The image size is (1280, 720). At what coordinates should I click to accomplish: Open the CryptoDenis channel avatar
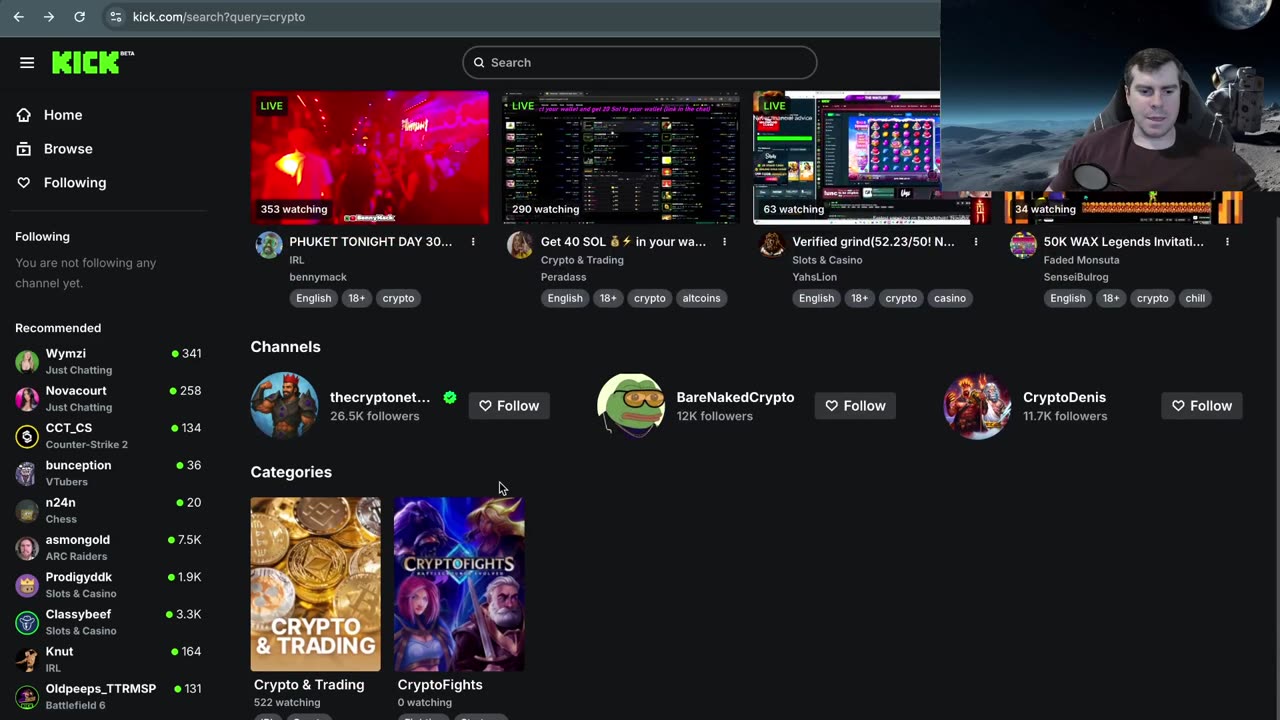pos(977,406)
